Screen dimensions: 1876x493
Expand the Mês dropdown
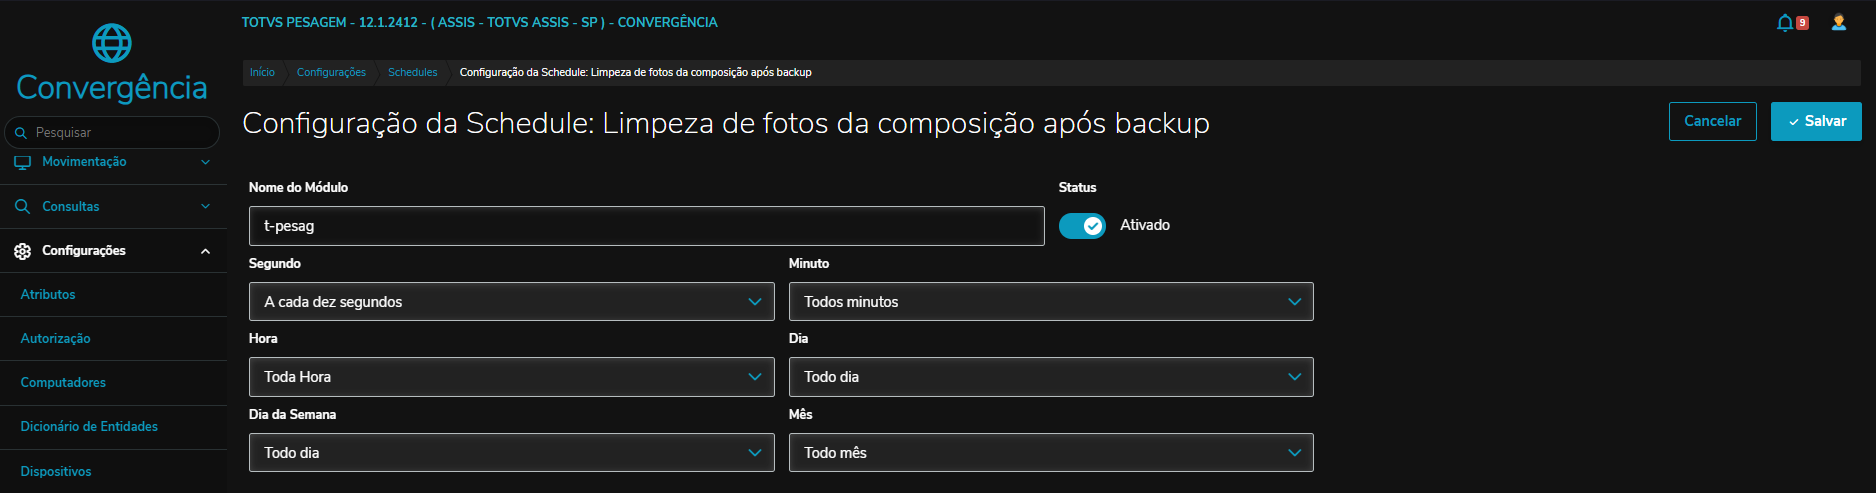click(1050, 453)
